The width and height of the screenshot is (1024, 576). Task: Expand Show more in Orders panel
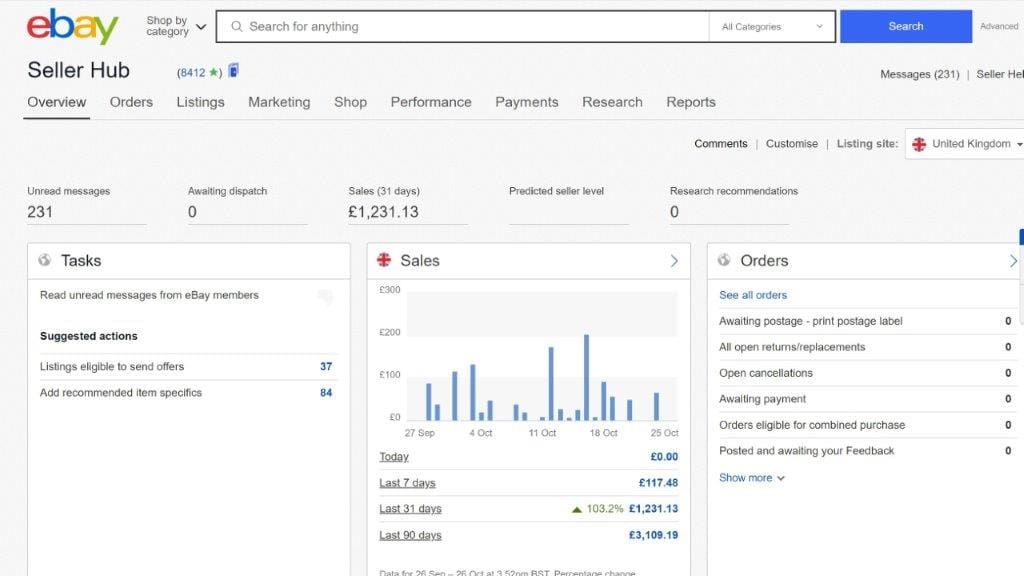pos(752,478)
